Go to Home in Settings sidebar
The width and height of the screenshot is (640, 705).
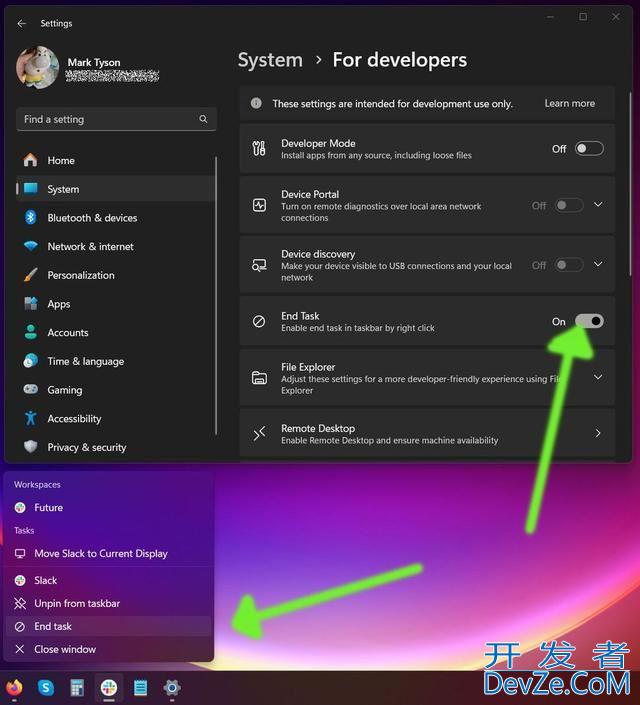pyautogui.click(x=116, y=160)
